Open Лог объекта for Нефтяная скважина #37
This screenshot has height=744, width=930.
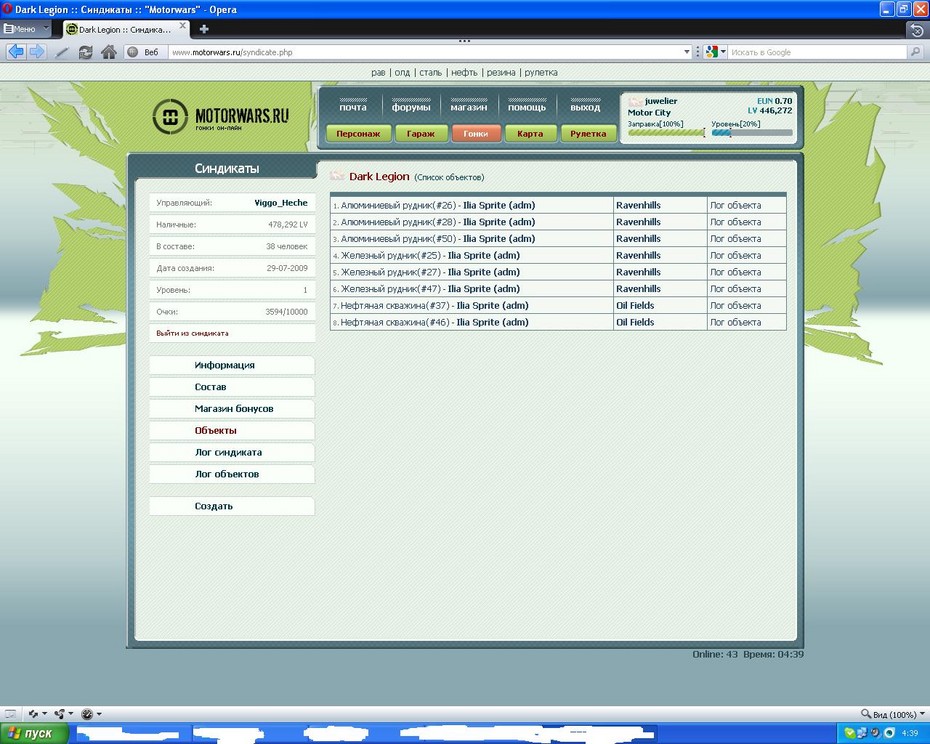(735, 306)
